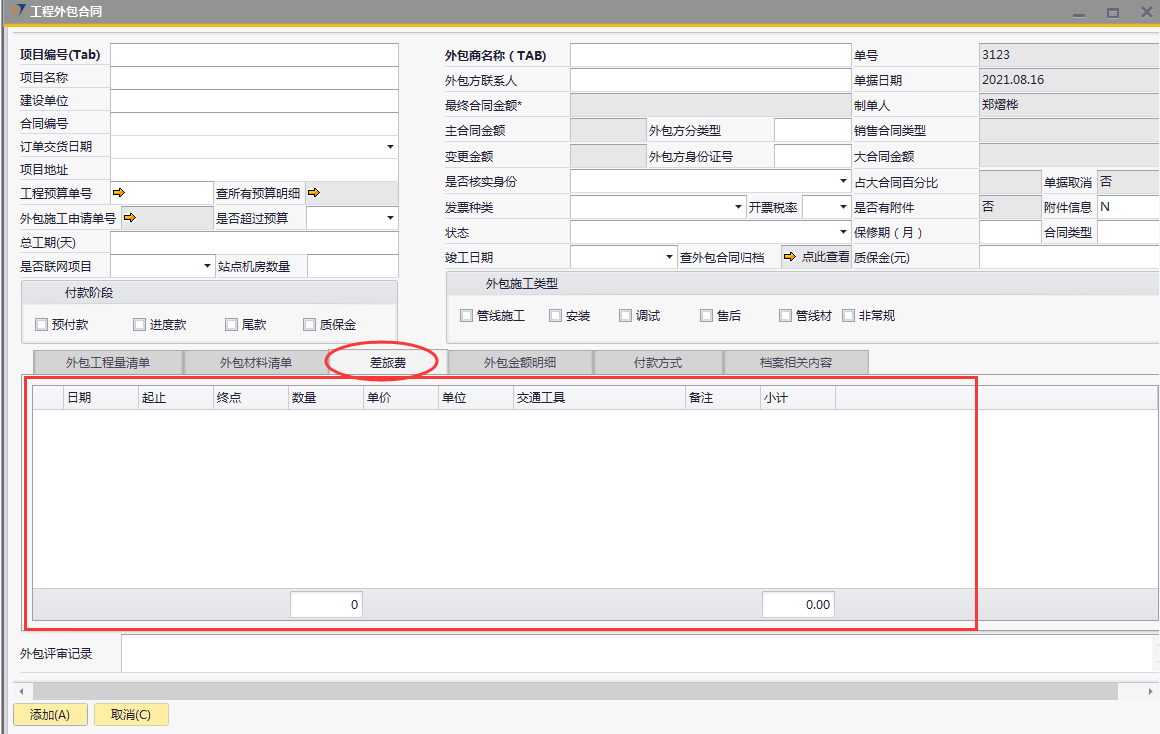Screen dimensions: 1160x734
Task: Click the arrow icon next to 查所有预算明细
Action: (x=313, y=193)
